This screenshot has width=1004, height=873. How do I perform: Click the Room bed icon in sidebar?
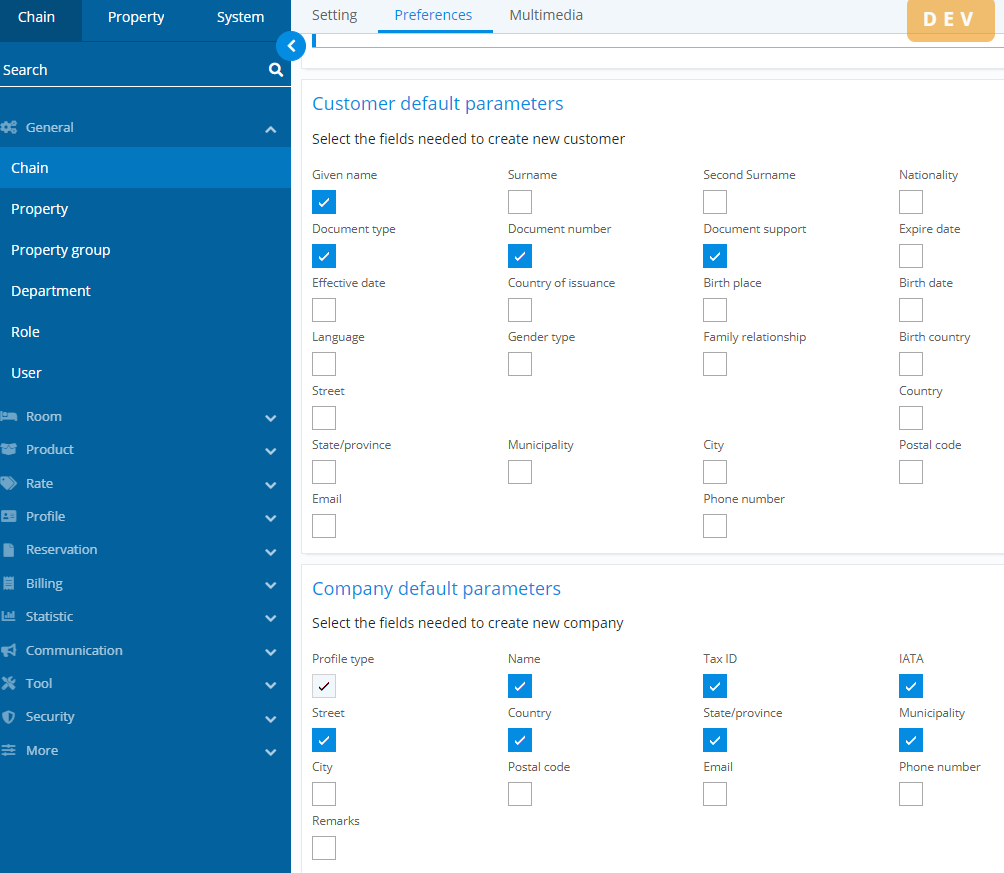click(x=9, y=416)
